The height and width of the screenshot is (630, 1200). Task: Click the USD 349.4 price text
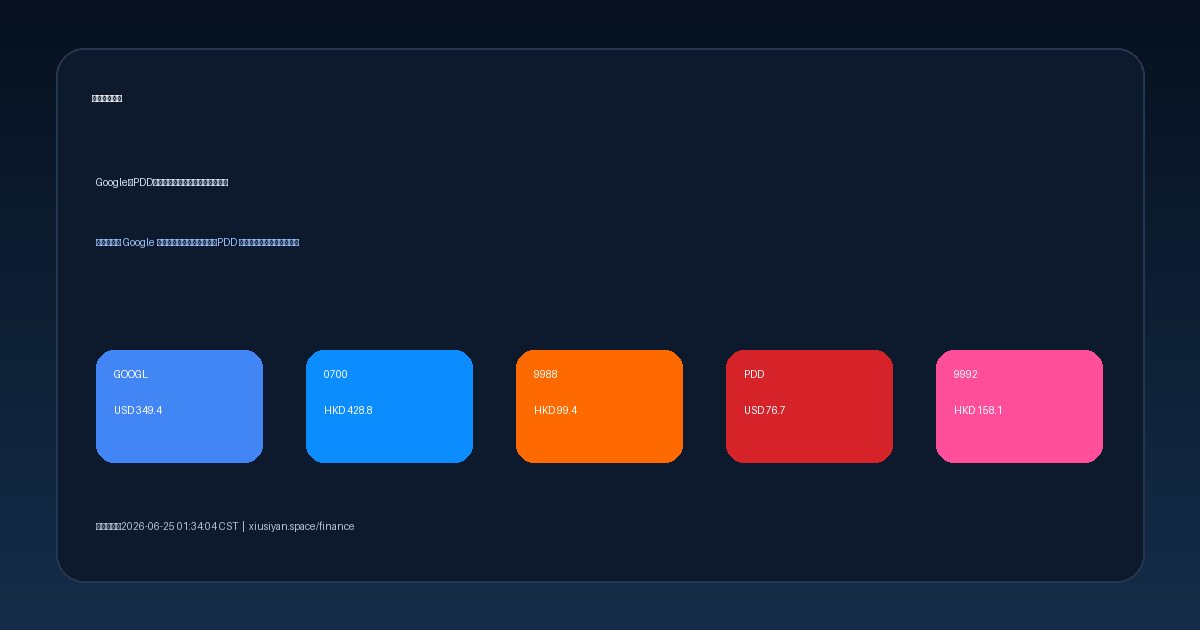(138, 410)
